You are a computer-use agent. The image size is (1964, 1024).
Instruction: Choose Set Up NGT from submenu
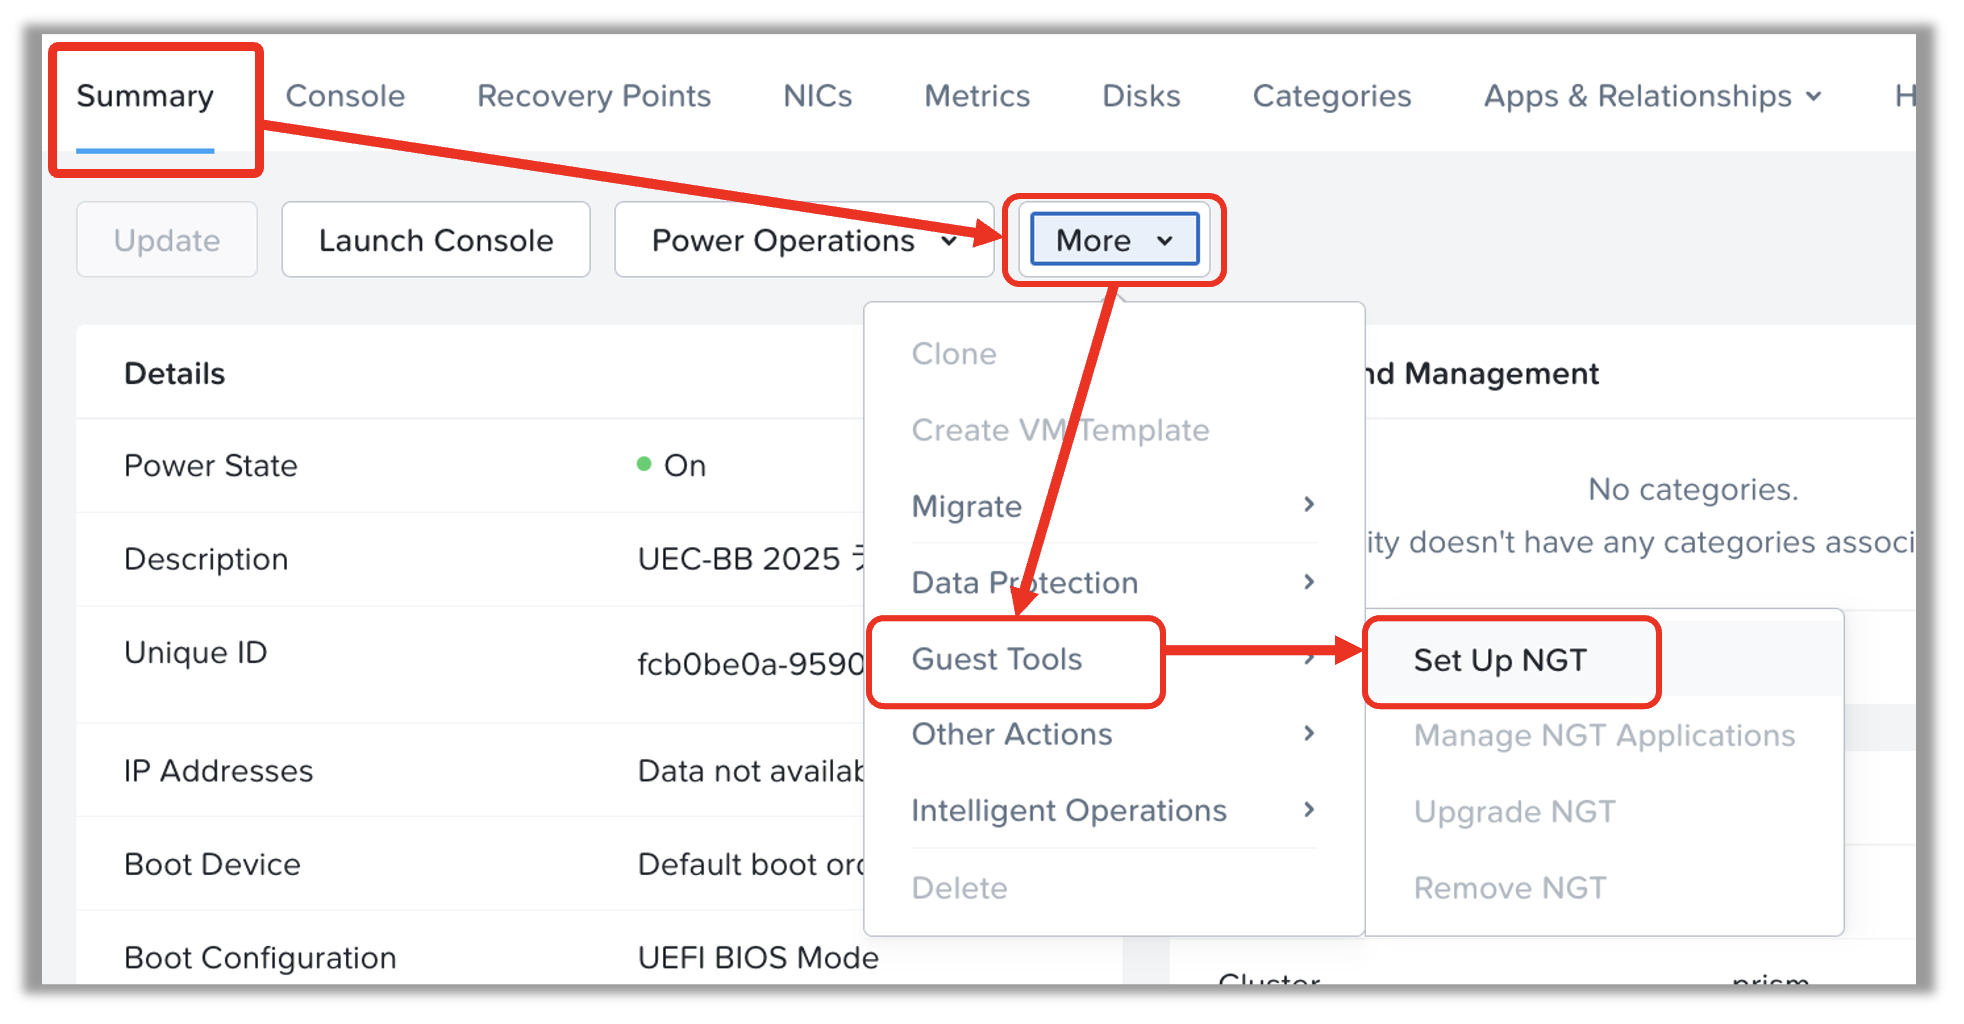(1499, 660)
